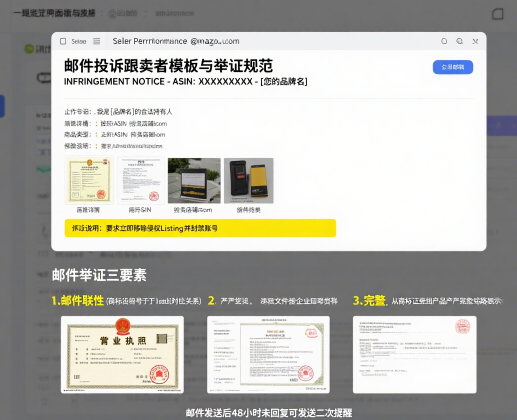Screen dimensions: 517x420
Task: Click the INFRINGEMENT NOTICE subject line
Action: coord(185,82)
